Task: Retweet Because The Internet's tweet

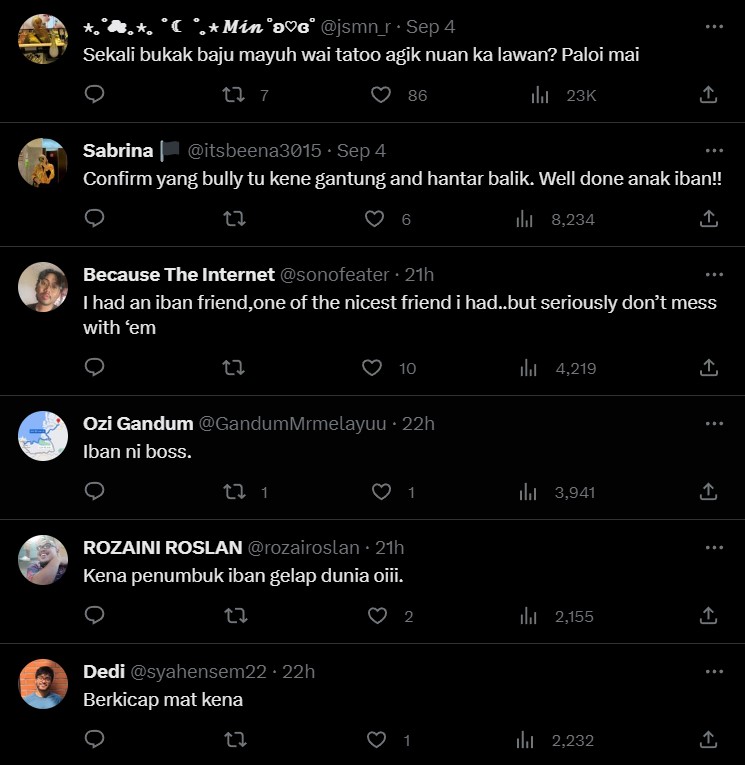Action: 233,368
